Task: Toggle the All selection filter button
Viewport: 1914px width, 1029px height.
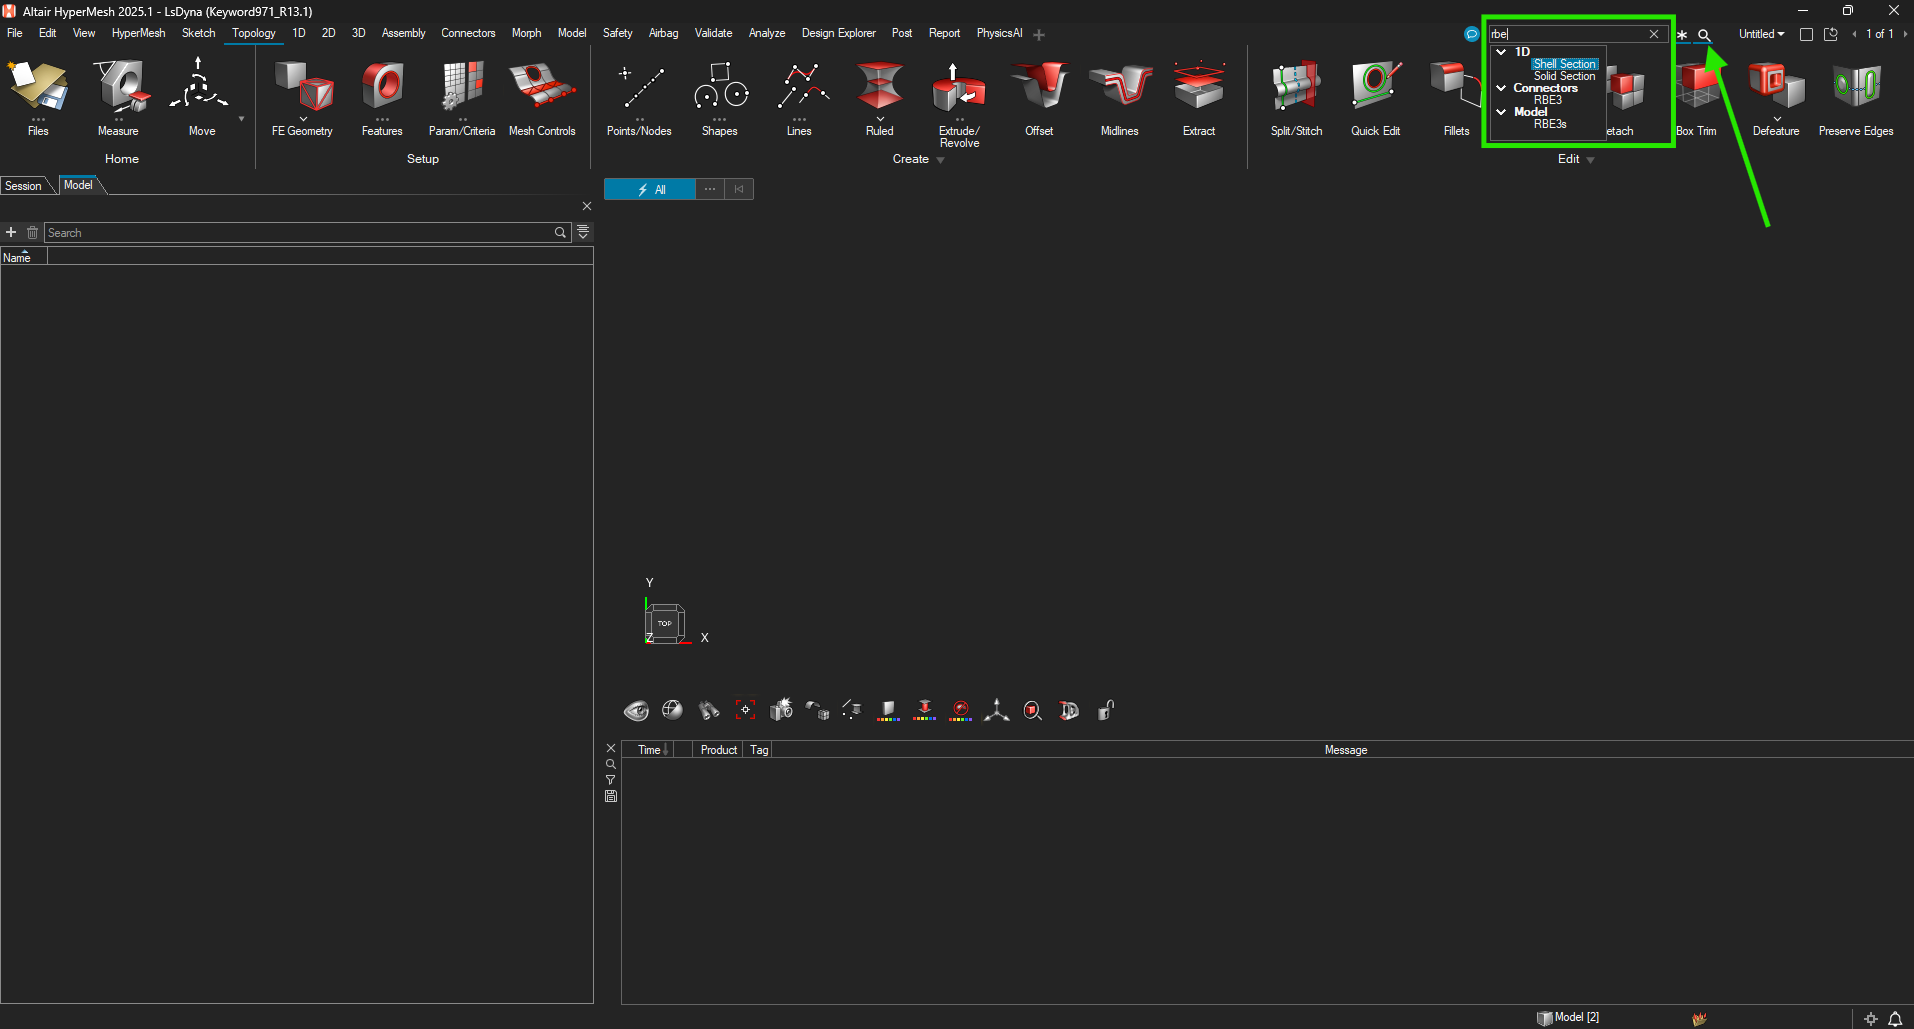Action: 650,190
